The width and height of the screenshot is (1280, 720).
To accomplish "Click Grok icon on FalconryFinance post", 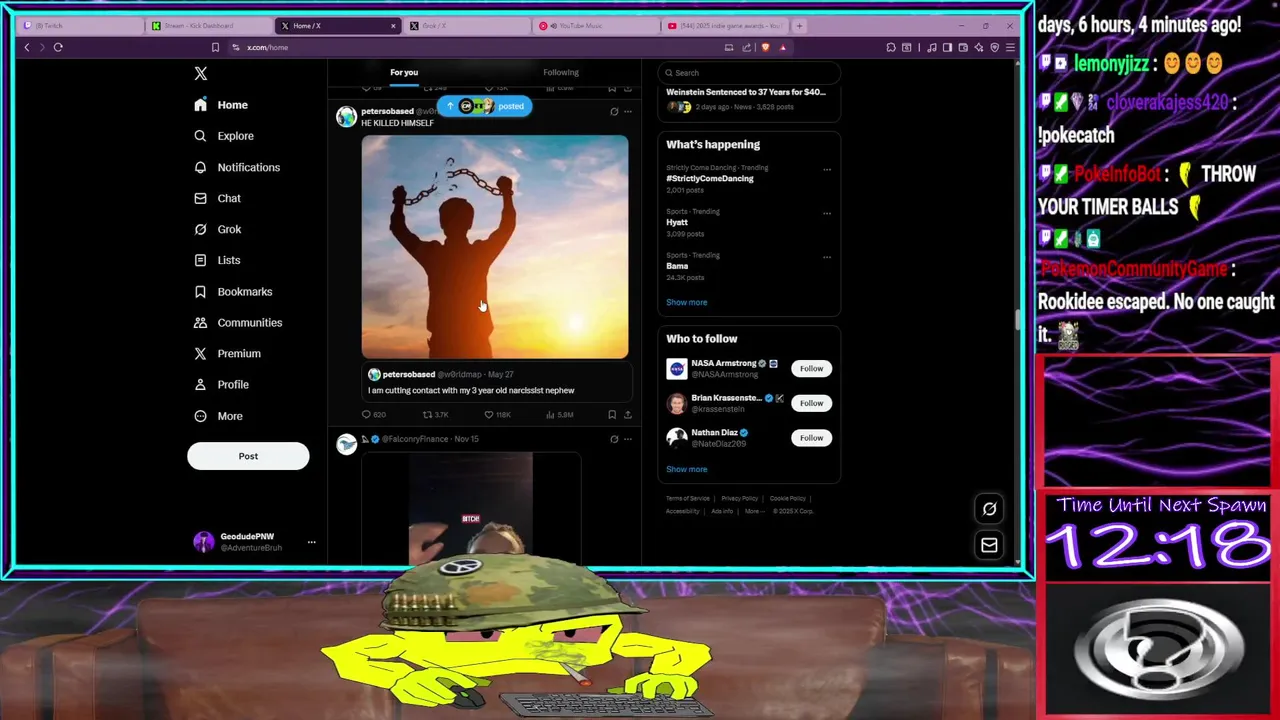I will (614, 439).
